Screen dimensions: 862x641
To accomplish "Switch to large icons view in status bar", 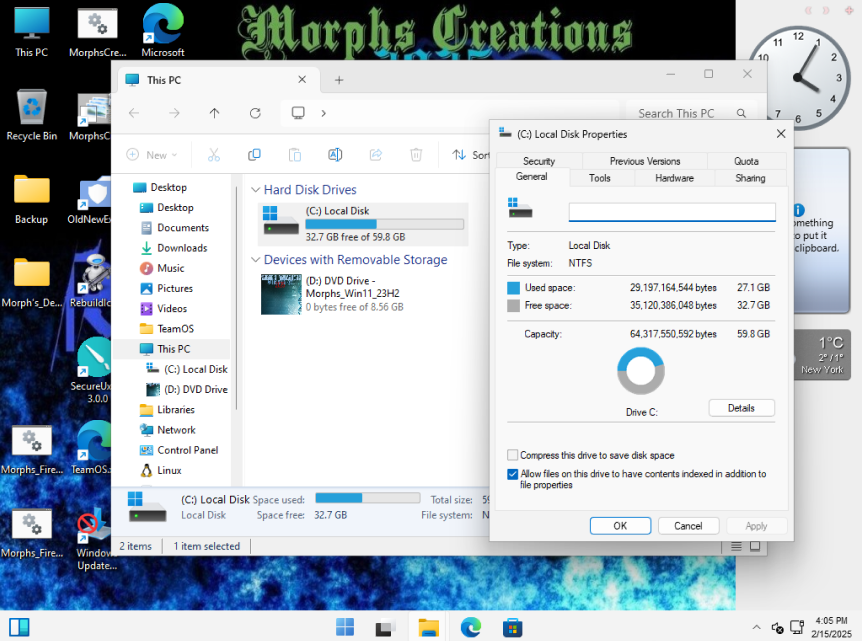I will point(755,546).
